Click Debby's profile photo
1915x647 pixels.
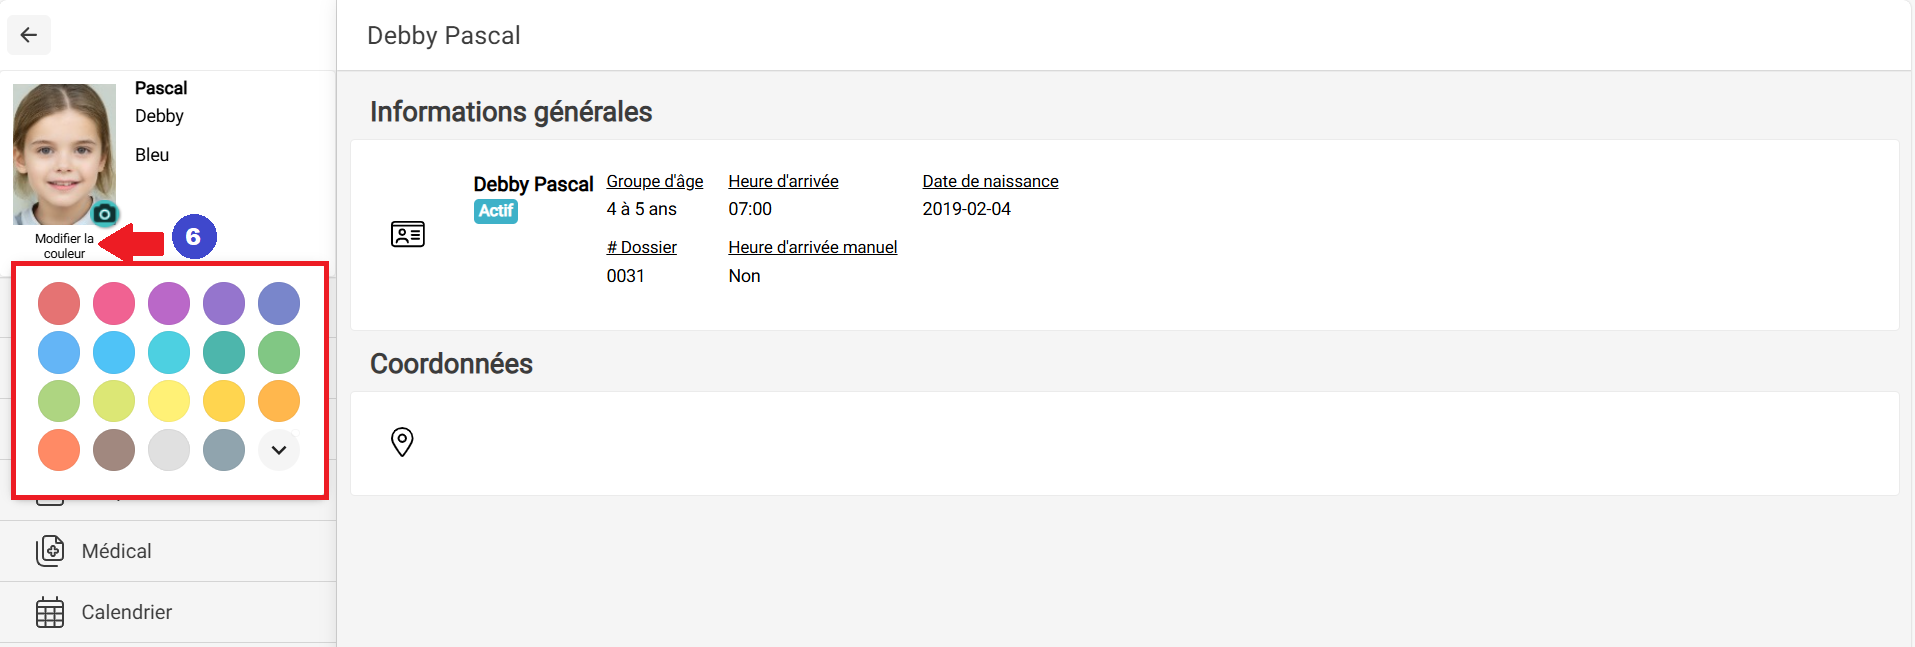tap(64, 154)
